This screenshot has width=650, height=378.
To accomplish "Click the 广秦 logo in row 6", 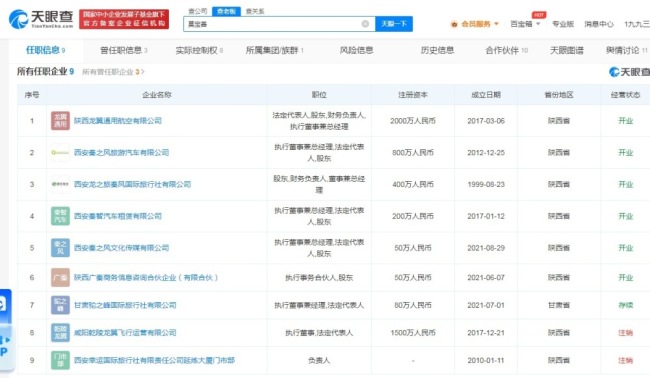I will coord(60,277).
